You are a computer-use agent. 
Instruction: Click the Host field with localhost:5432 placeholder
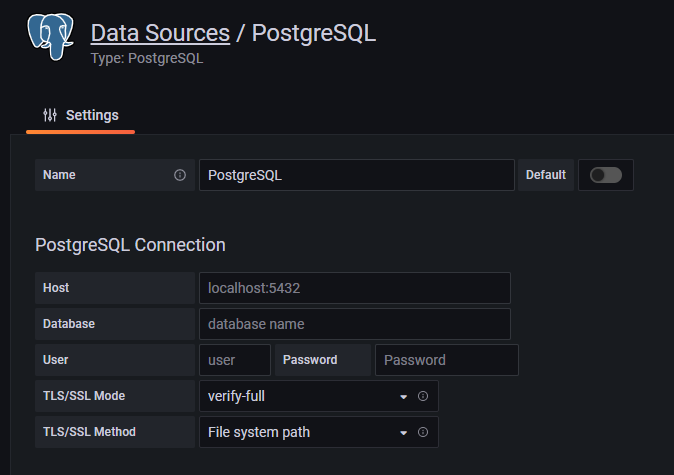355,288
